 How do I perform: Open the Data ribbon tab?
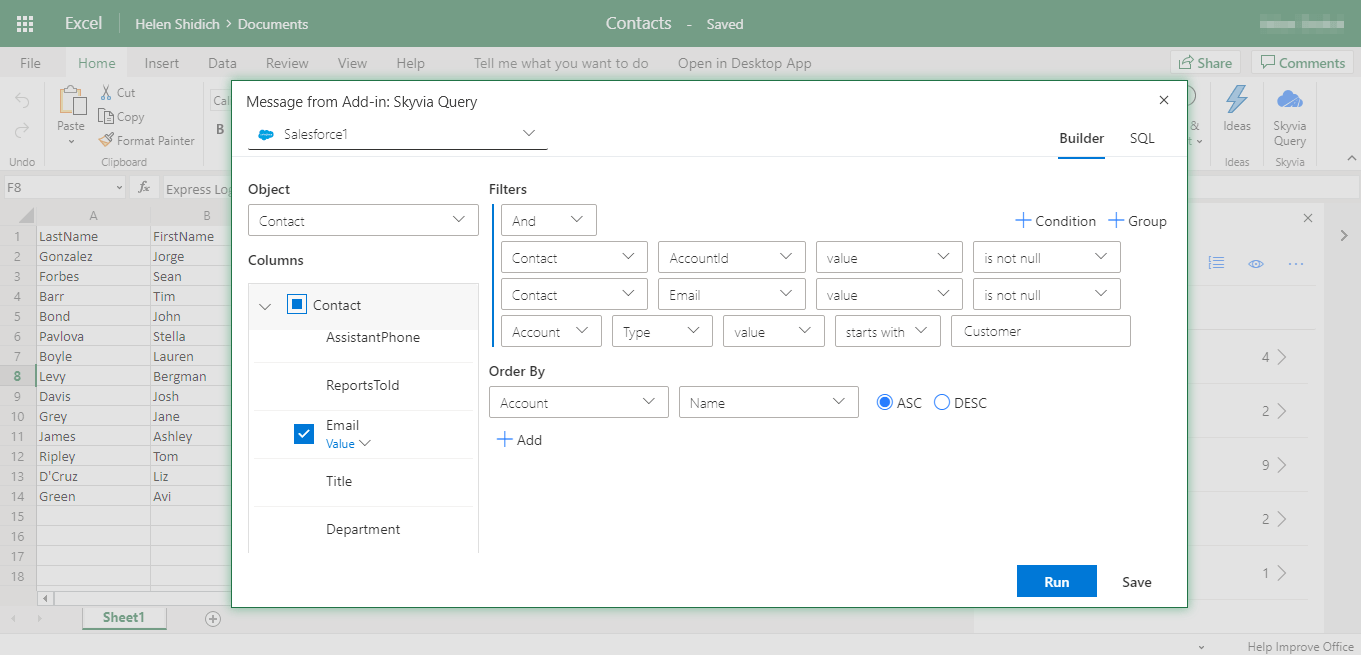(x=221, y=62)
